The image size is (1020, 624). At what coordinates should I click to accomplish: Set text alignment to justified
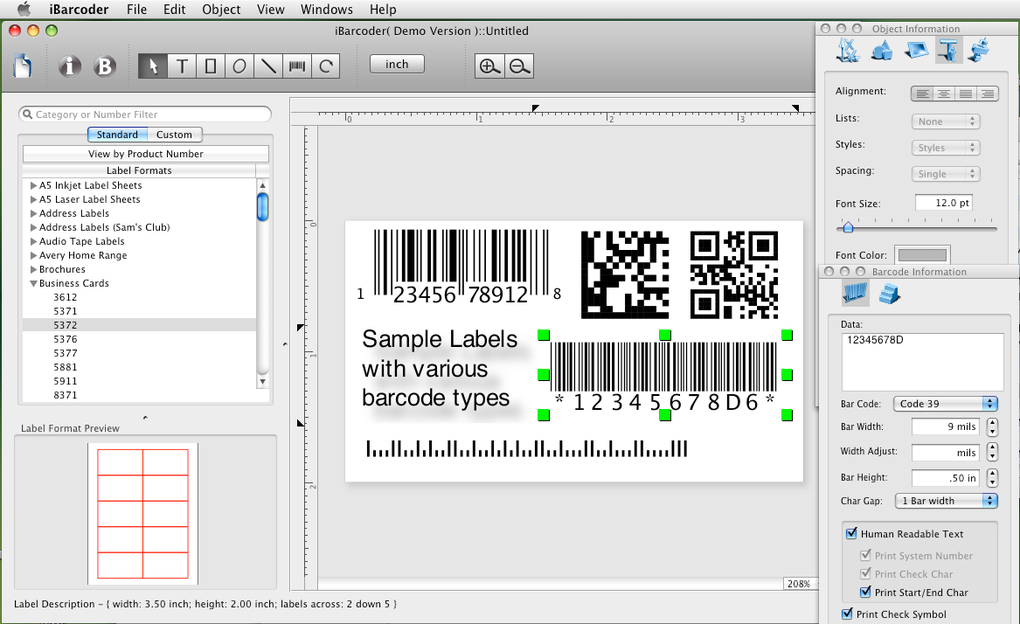pyautogui.click(x=966, y=94)
